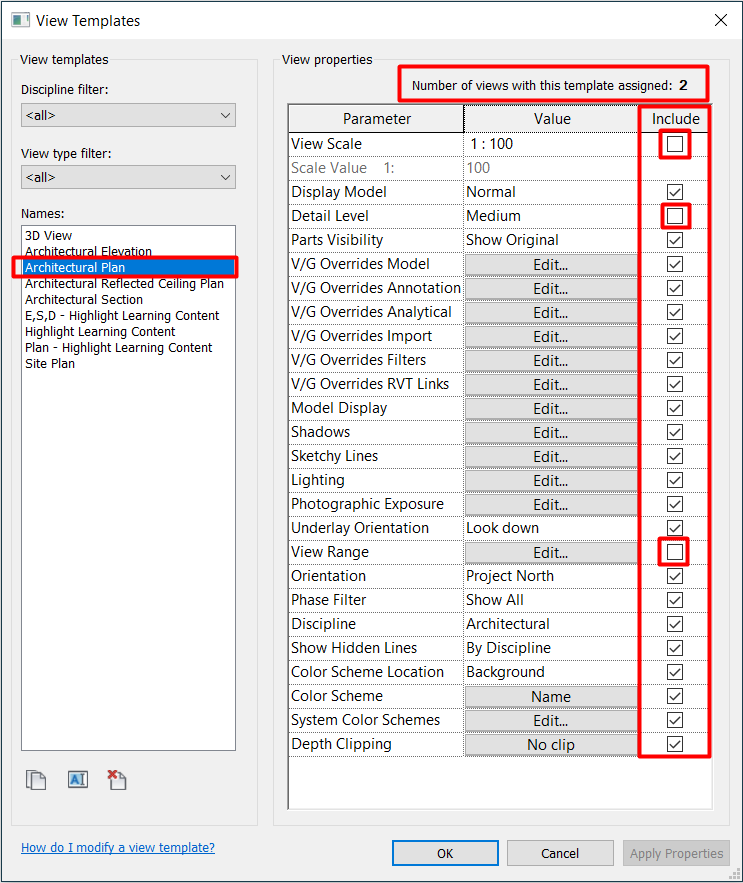Uncheck Include for Phase Filter
This screenshot has height=883, width=743.
click(675, 600)
